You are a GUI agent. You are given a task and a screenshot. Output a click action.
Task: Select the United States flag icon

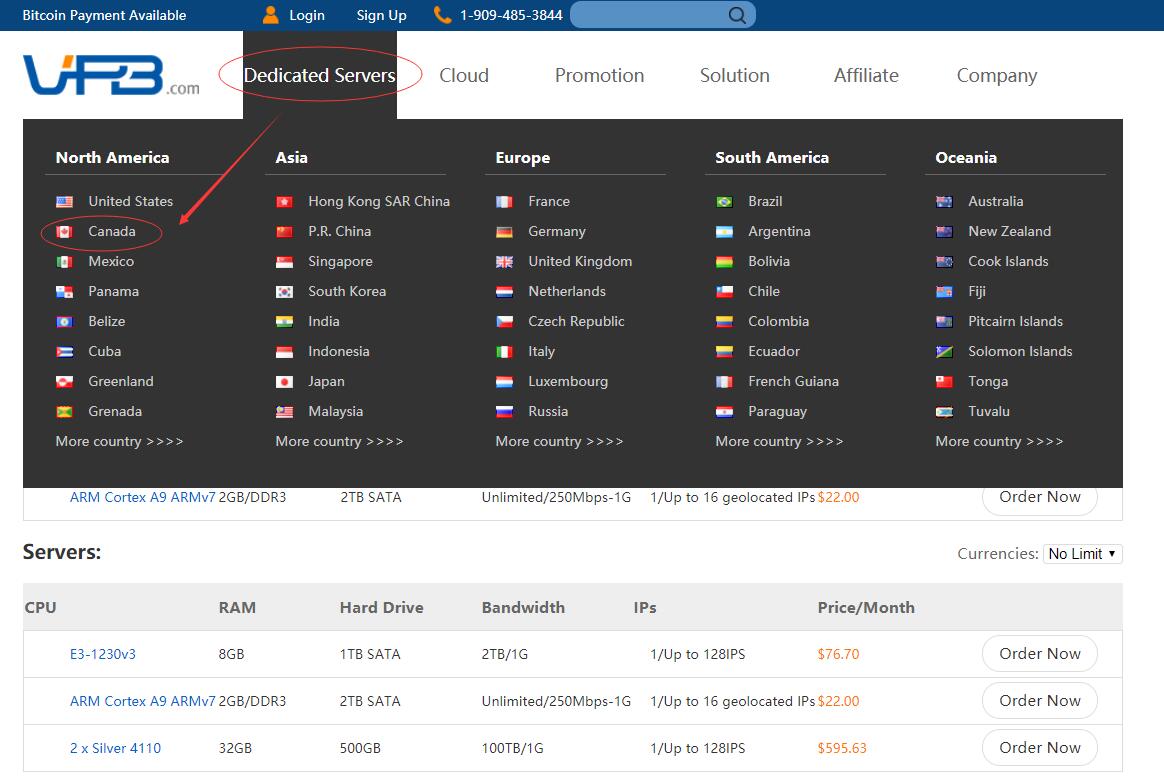(65, 201)
